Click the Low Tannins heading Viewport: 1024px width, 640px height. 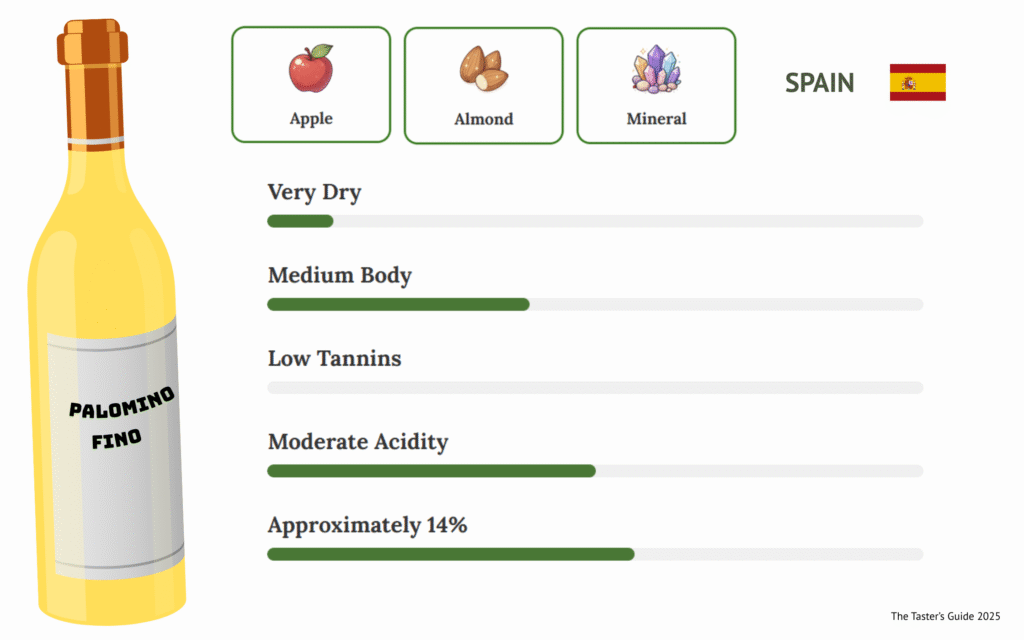pos(334,358)
